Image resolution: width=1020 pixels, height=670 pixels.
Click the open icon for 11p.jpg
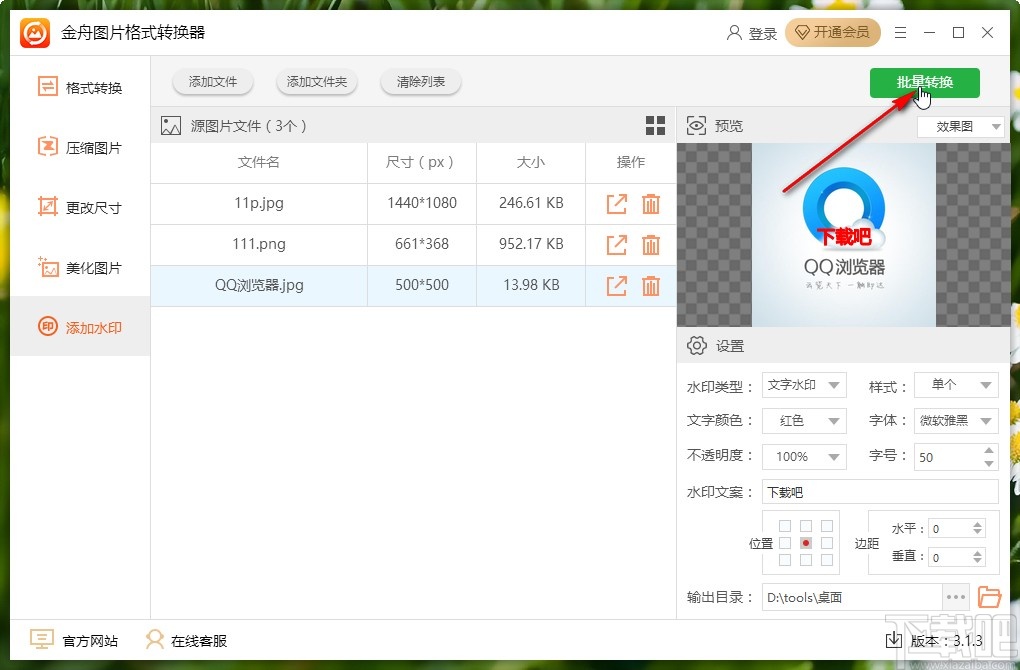[616, 204]
